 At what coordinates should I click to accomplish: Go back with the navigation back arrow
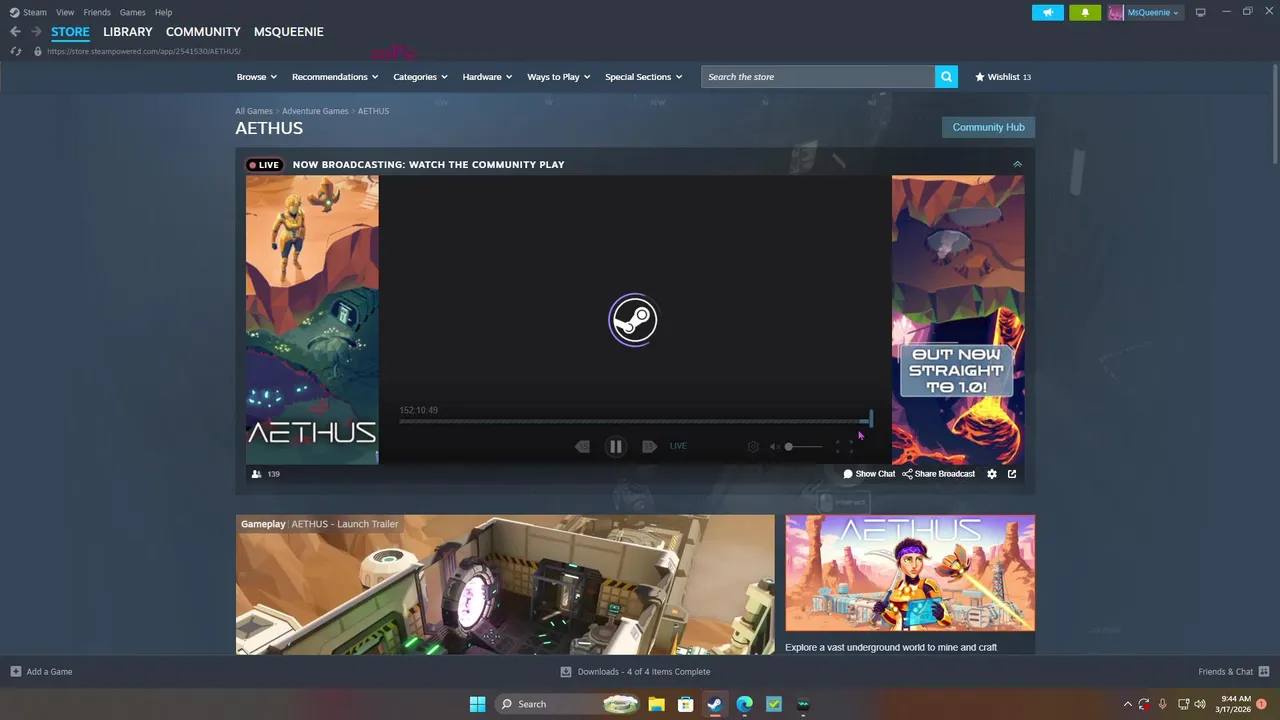pos(15,32)
